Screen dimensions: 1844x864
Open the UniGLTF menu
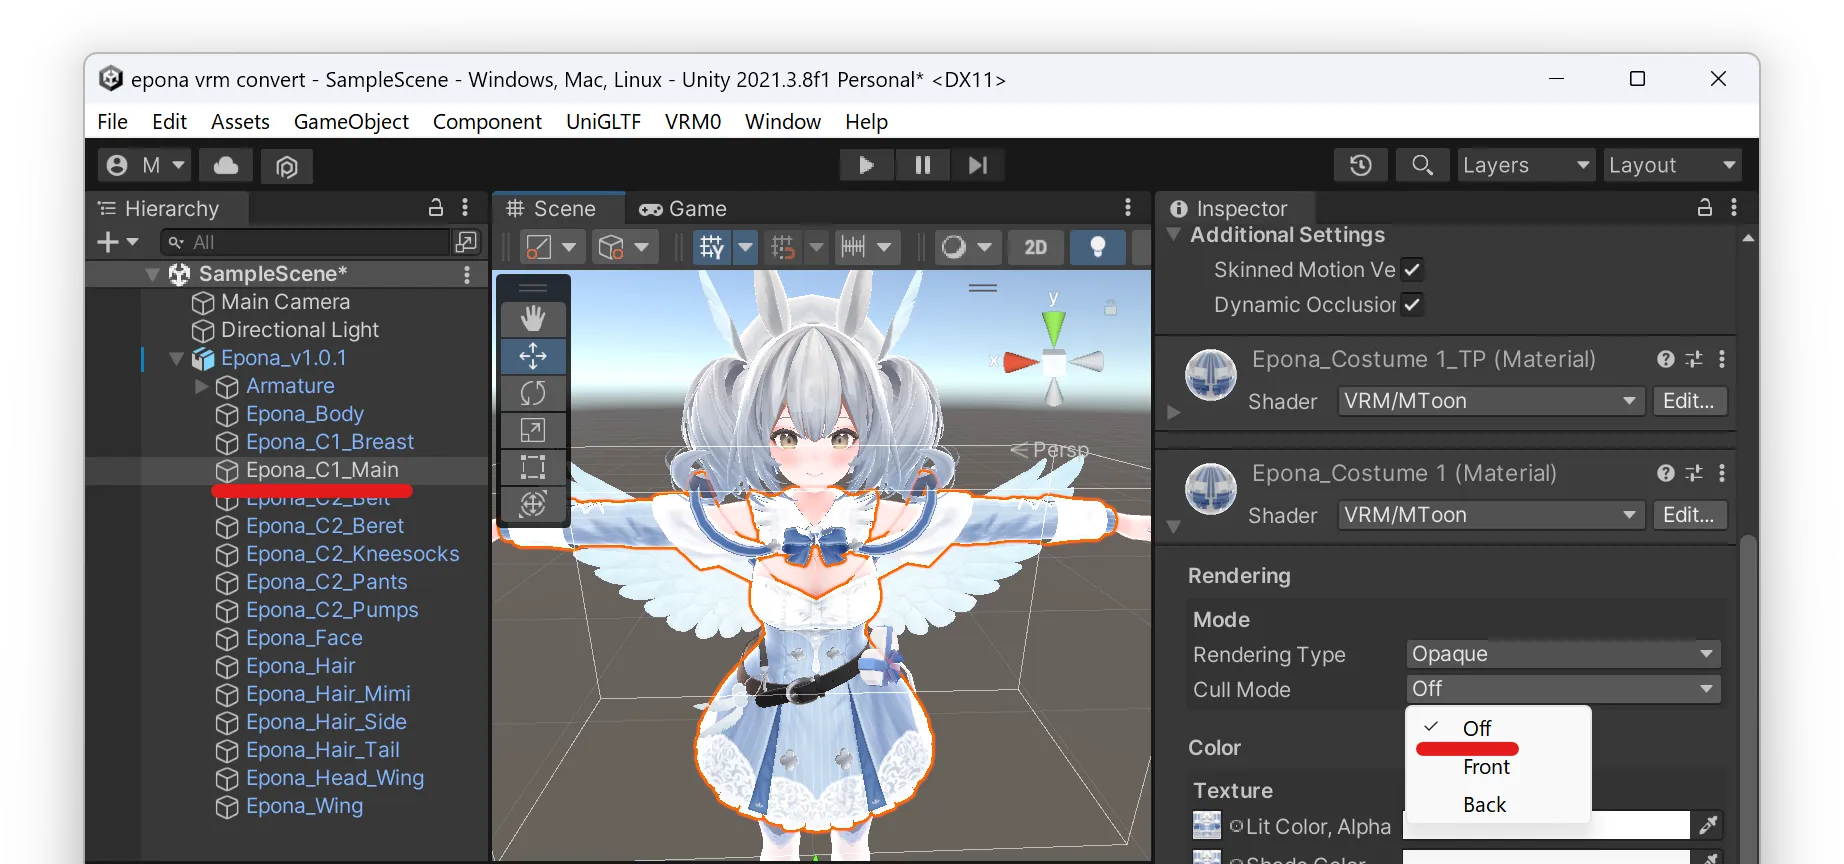click(603, 122)
